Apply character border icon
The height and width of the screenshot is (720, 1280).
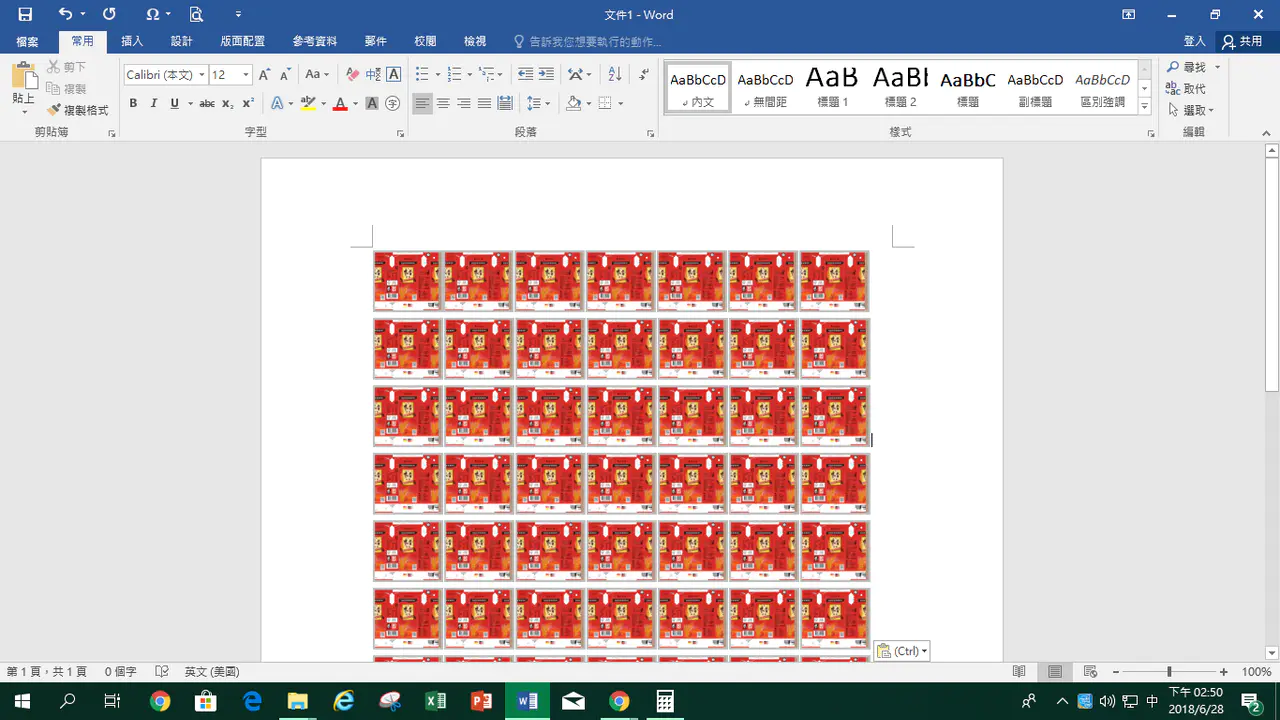[394, 75]
